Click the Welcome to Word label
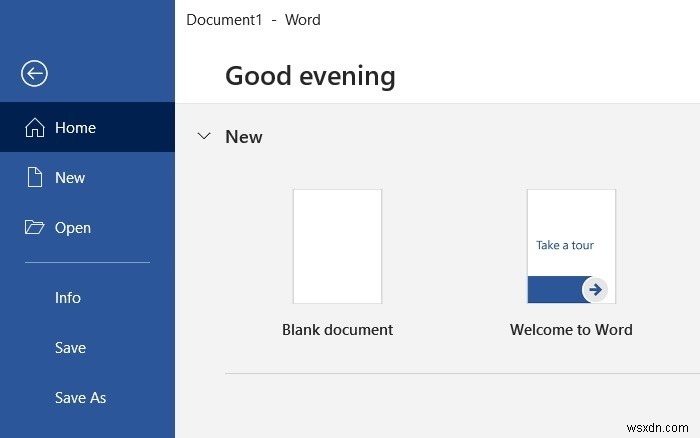The image size is (700, 438). pos(571,330)
